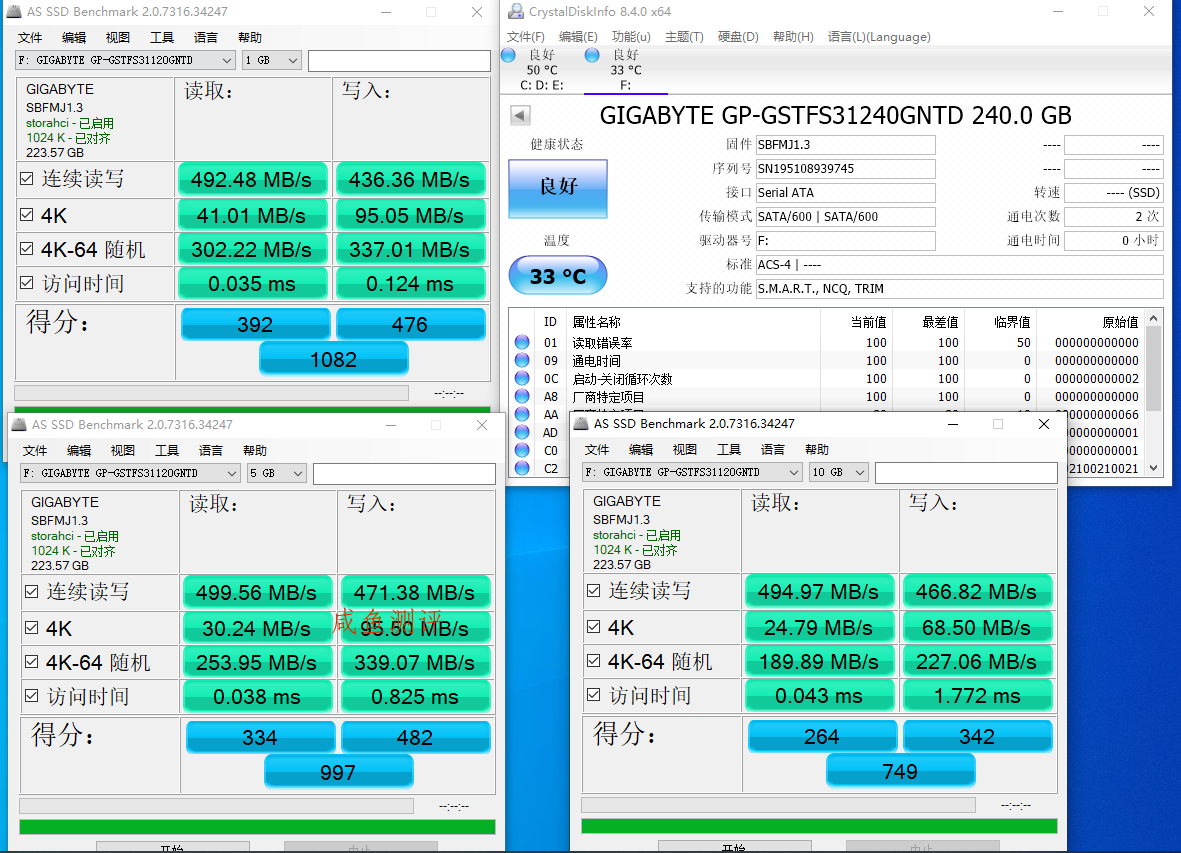The height and width of the screenshot is (853, 1181).
Task: Select the F: disk status orb at 33 °C
Action: 592,55
